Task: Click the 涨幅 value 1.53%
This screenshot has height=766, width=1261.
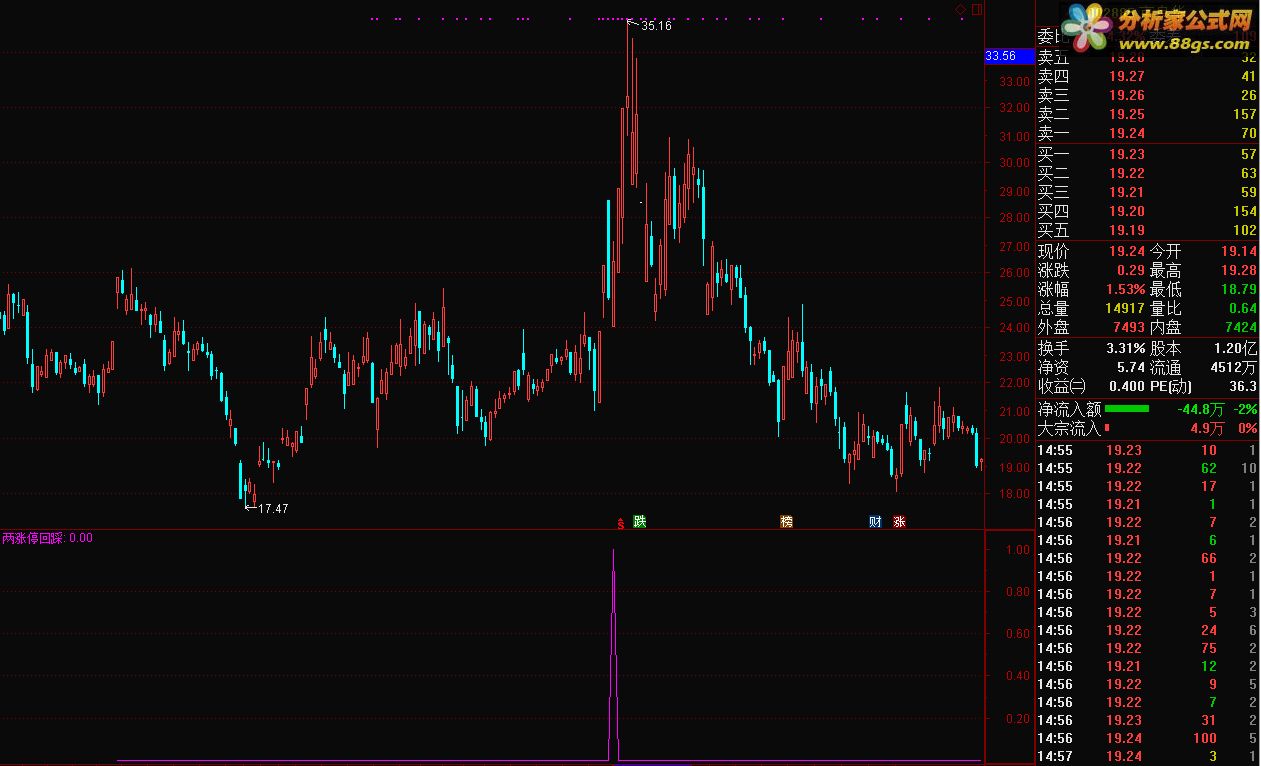Action: point(1124,289)
